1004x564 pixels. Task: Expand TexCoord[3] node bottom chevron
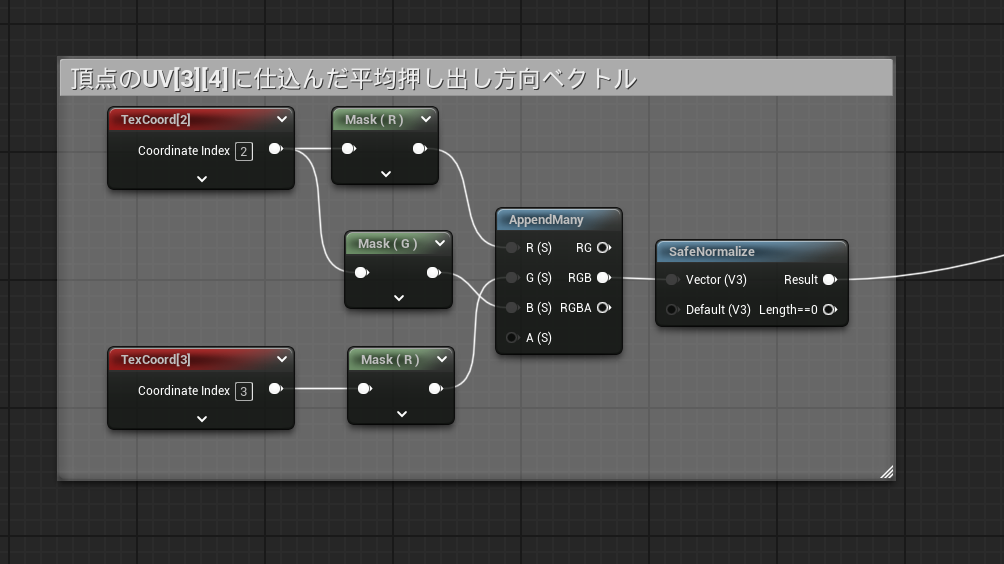[x=202, y=419]
